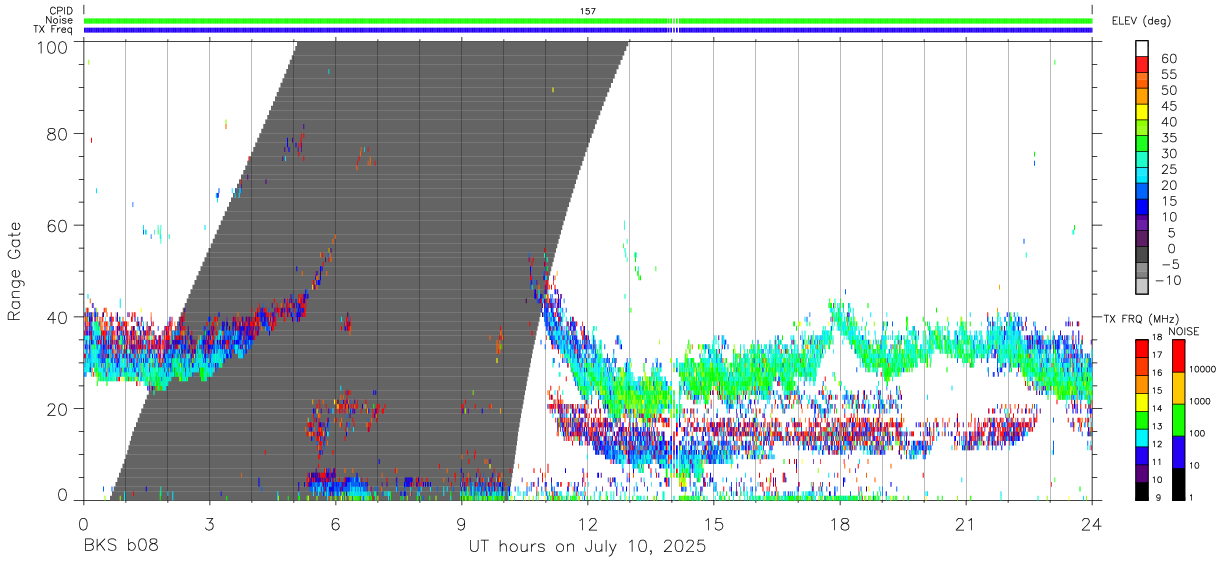
Task: Click the 55 label on elevation scale
Action: pos(1168,75)
